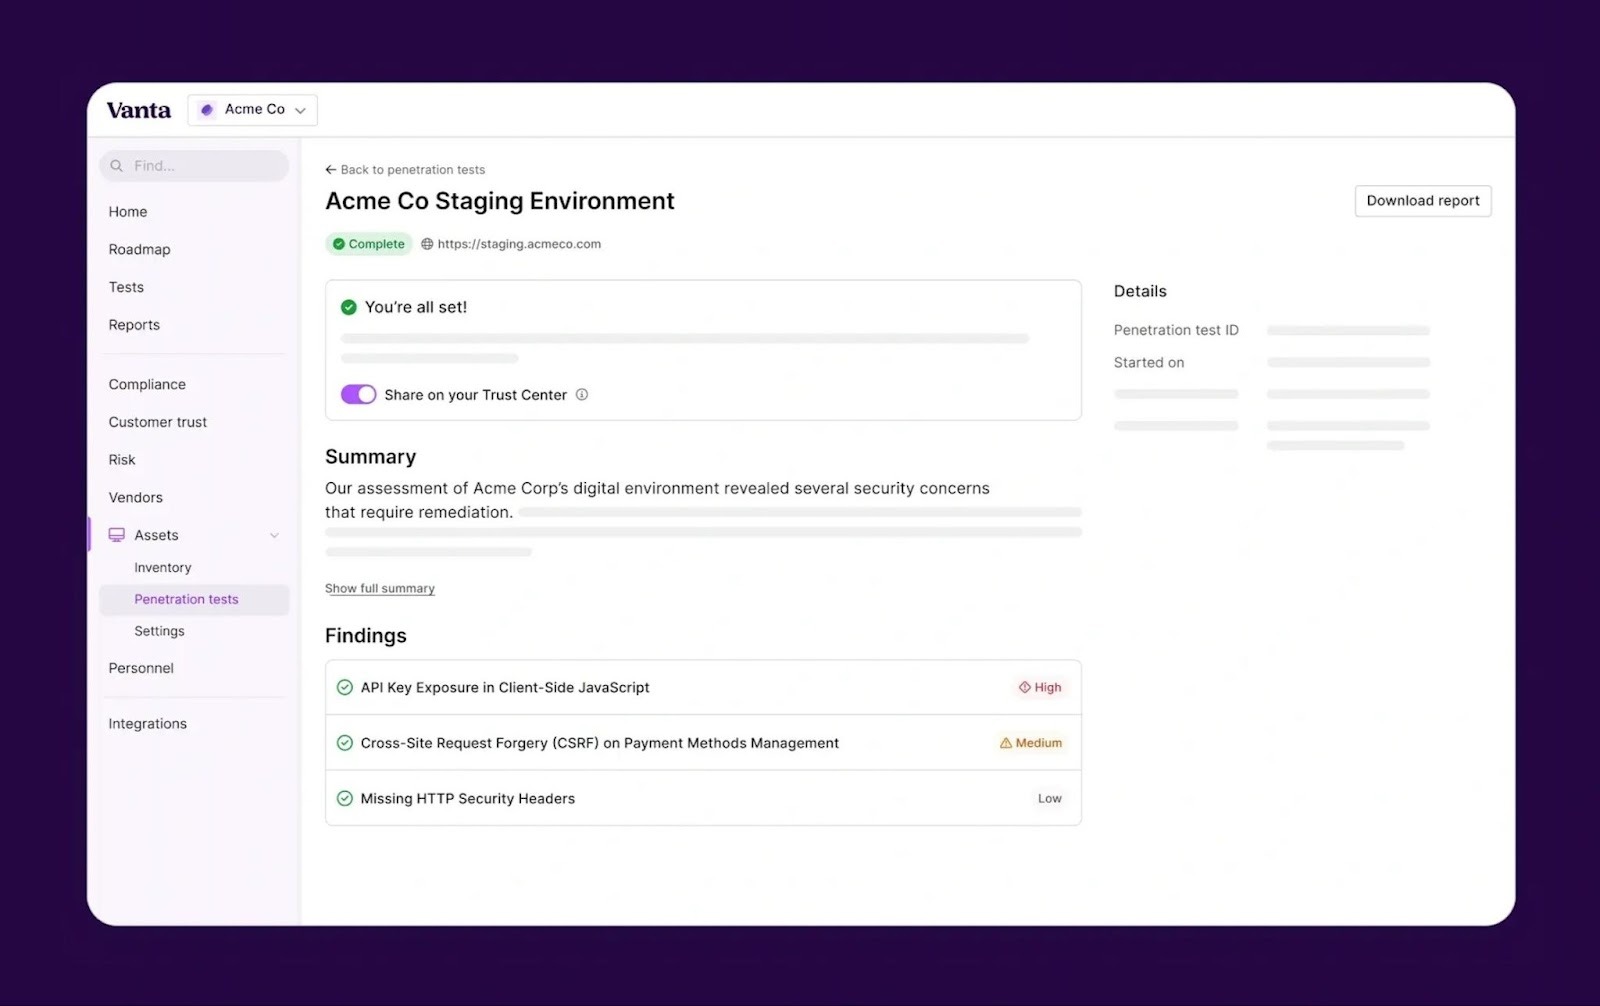This screenshot has height=1006, width=1600.
Task: Open Missing HTTP Security Headers finding
Action: click(703, 799)
